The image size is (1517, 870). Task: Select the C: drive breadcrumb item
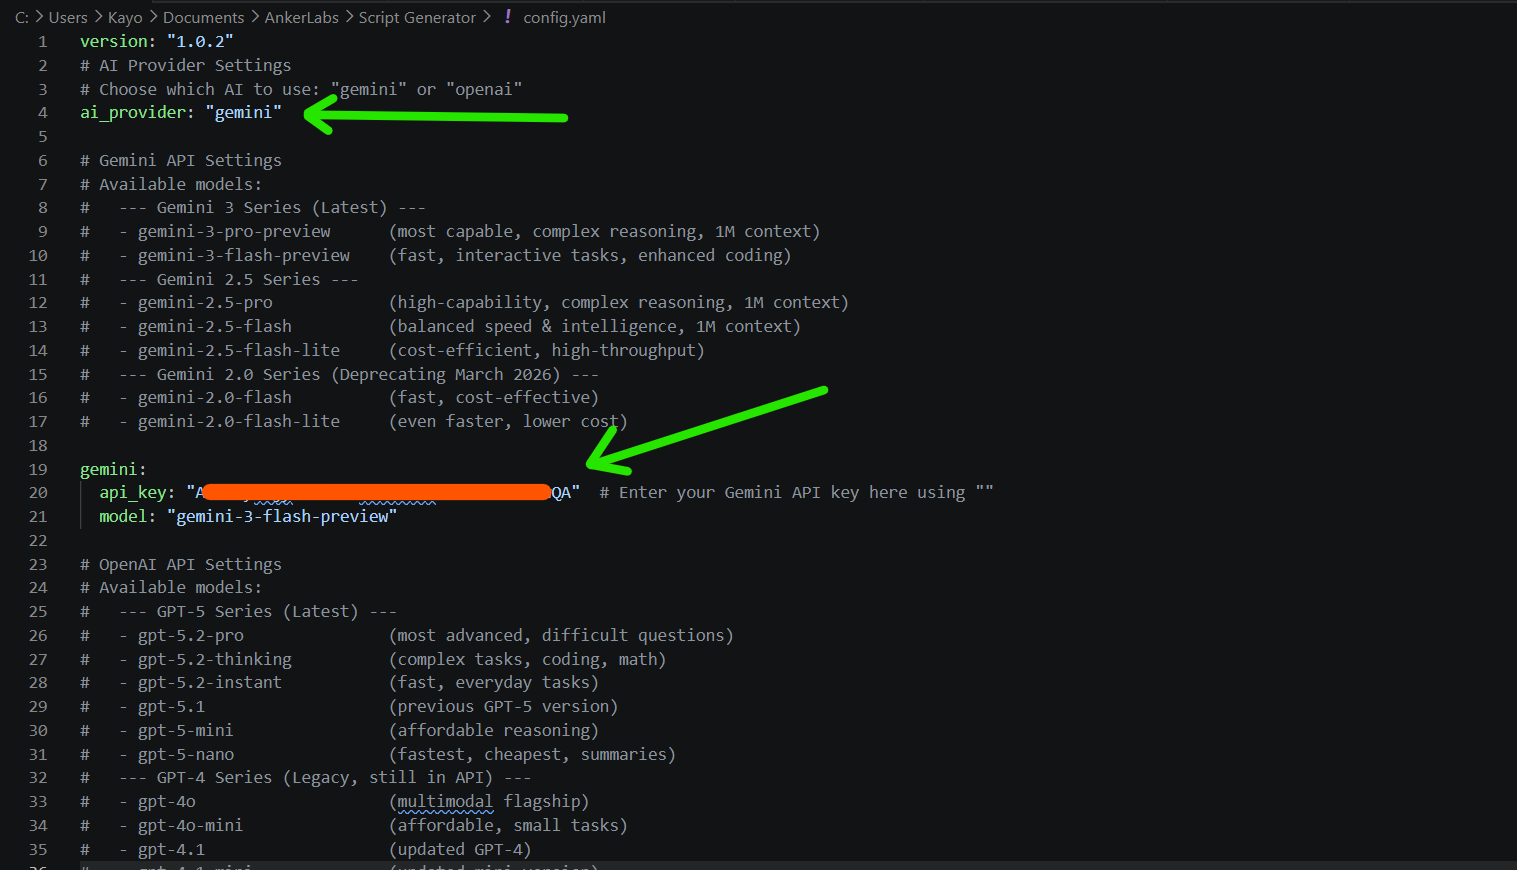point(22,17)
